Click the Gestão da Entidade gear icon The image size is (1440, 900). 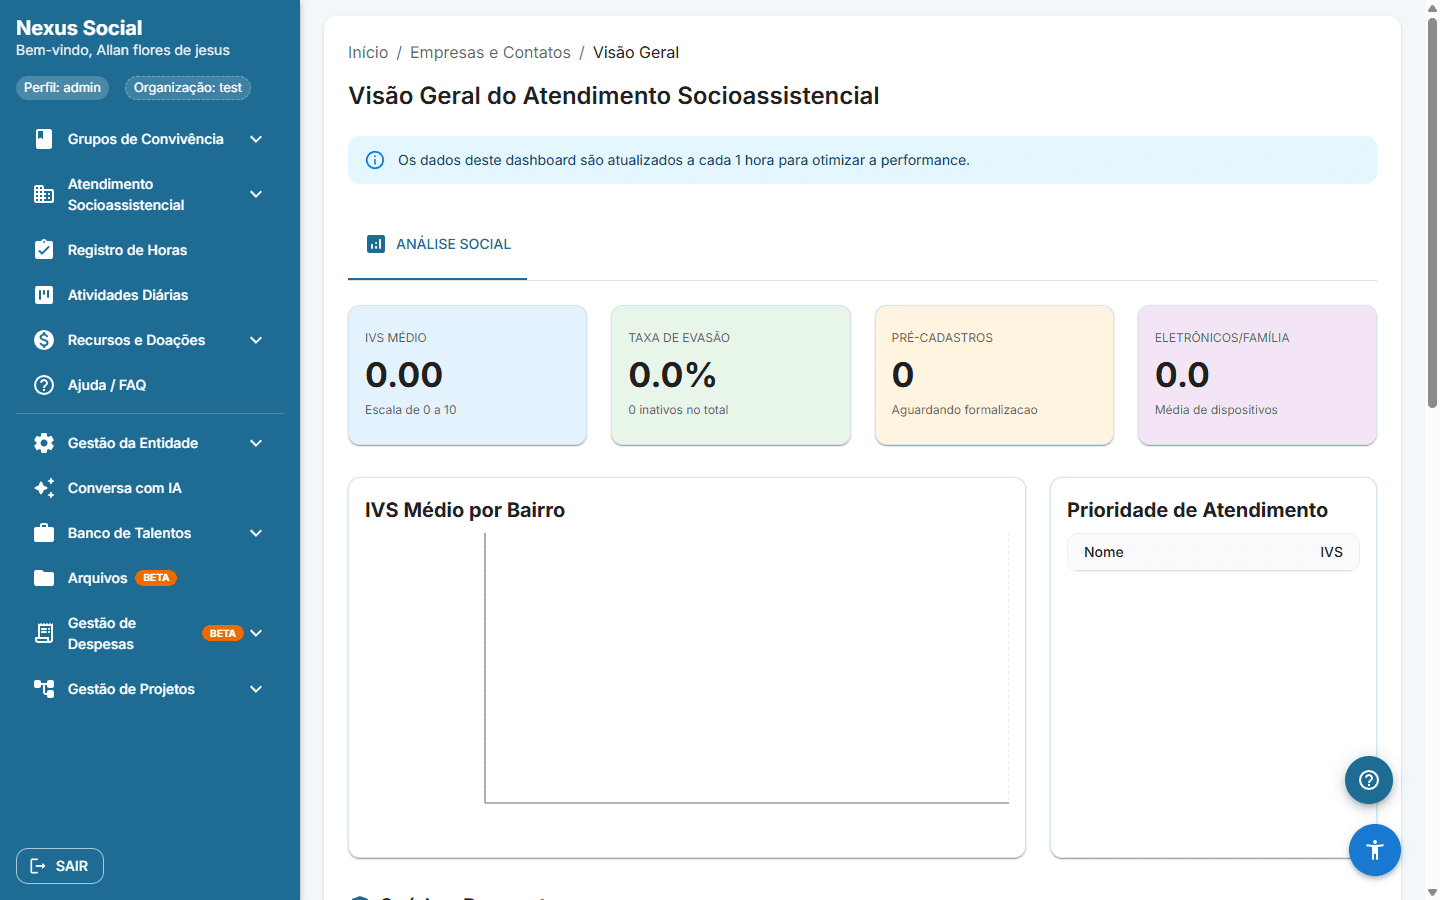(44, 443)
